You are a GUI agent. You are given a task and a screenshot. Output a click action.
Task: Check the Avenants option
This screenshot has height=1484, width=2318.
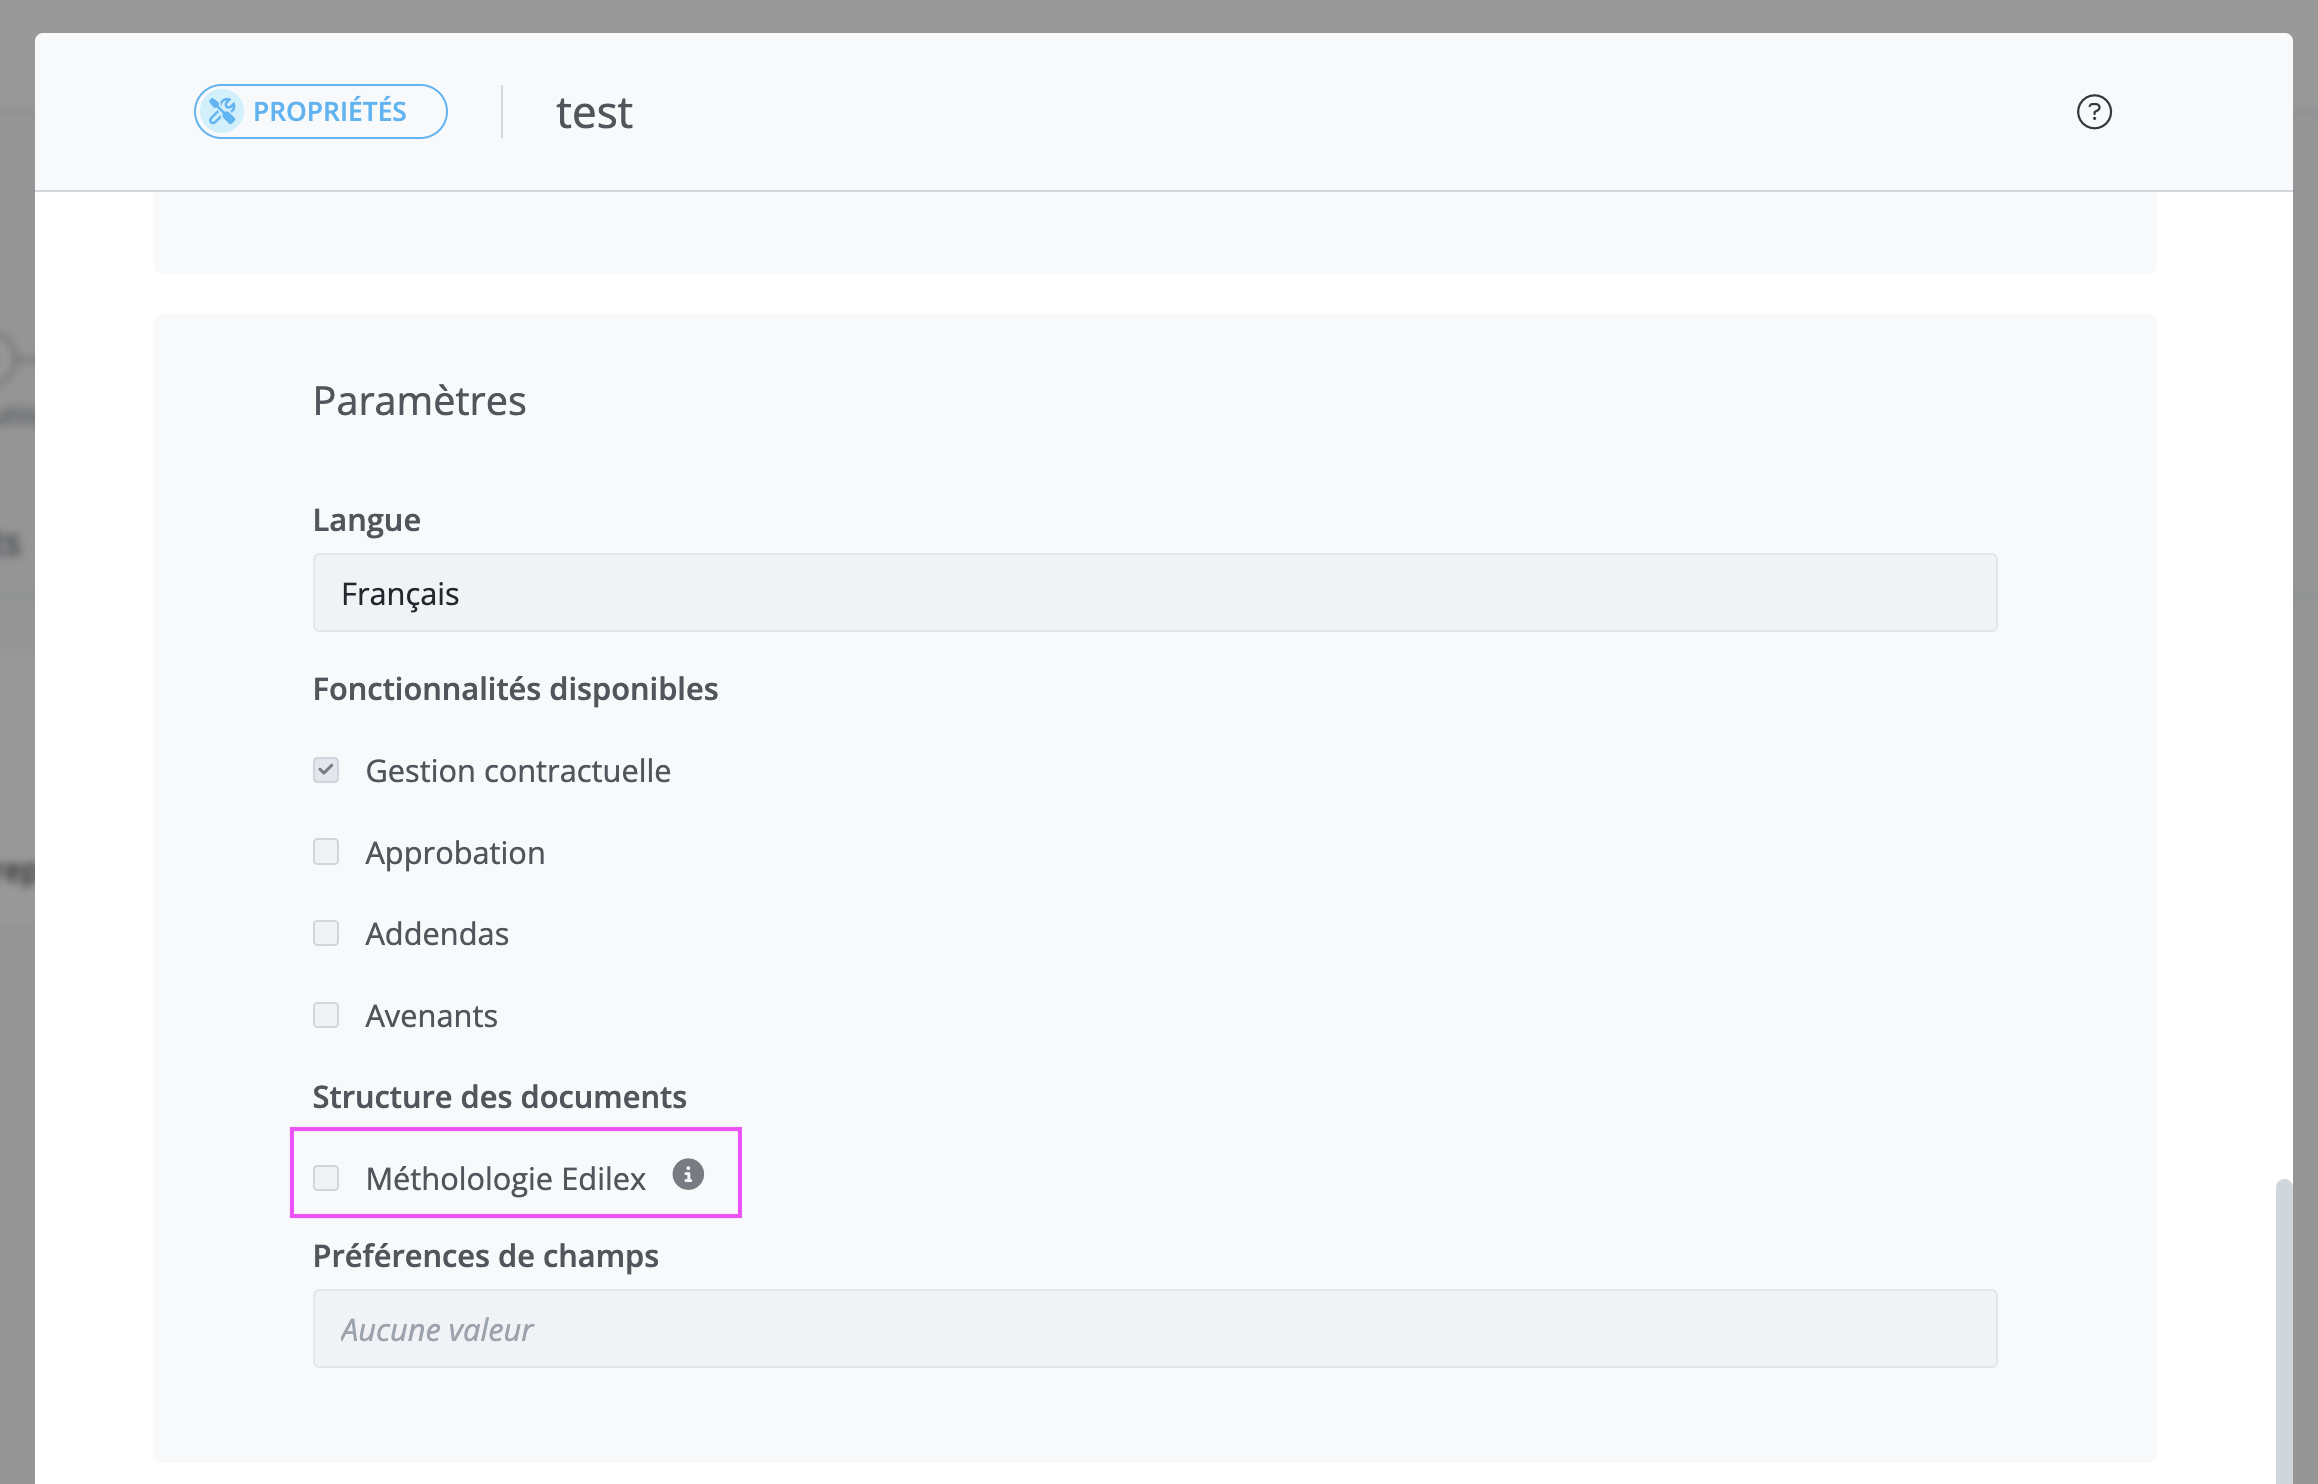pyautogui.click(x=326, y=1015)
